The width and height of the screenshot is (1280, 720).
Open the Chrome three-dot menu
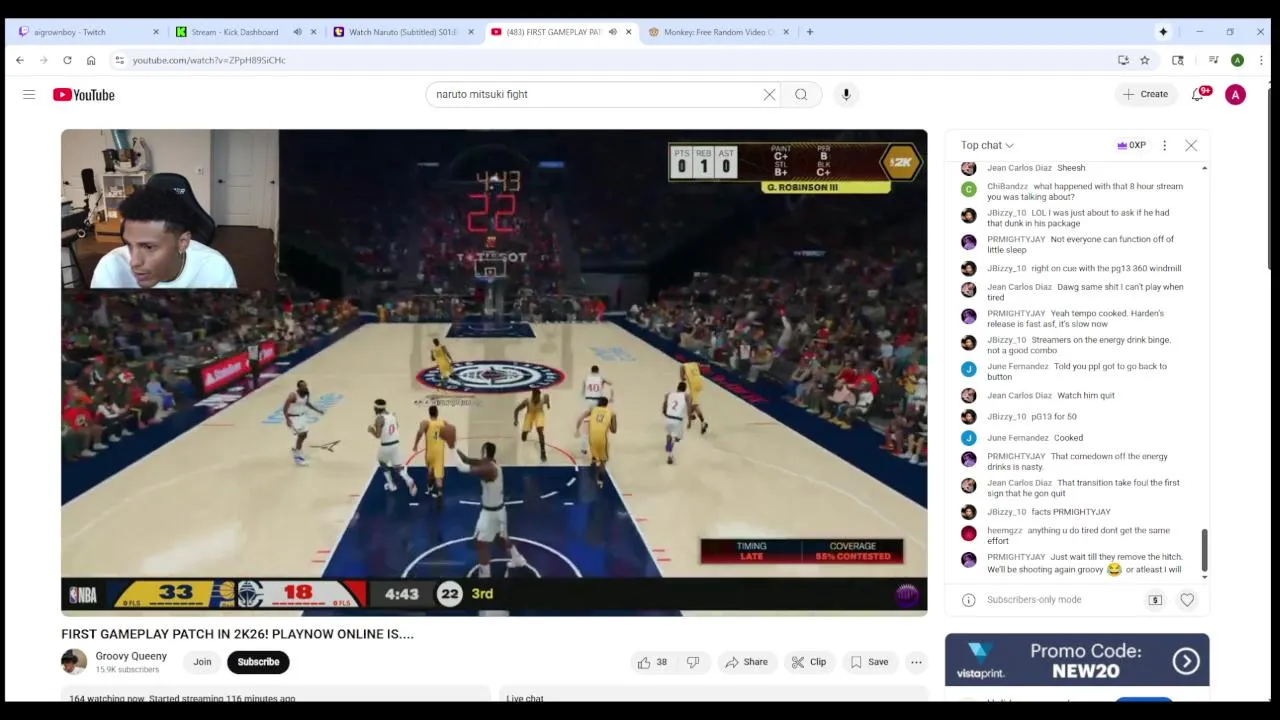1259,60
